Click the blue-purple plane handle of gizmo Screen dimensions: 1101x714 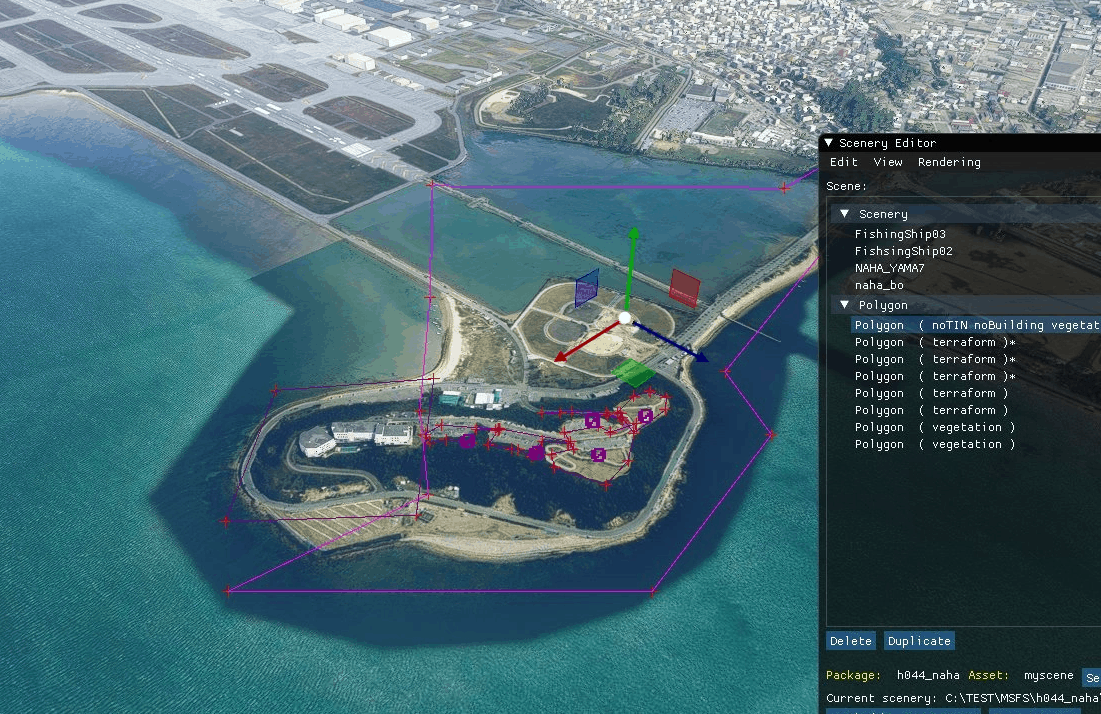point(587,288)
